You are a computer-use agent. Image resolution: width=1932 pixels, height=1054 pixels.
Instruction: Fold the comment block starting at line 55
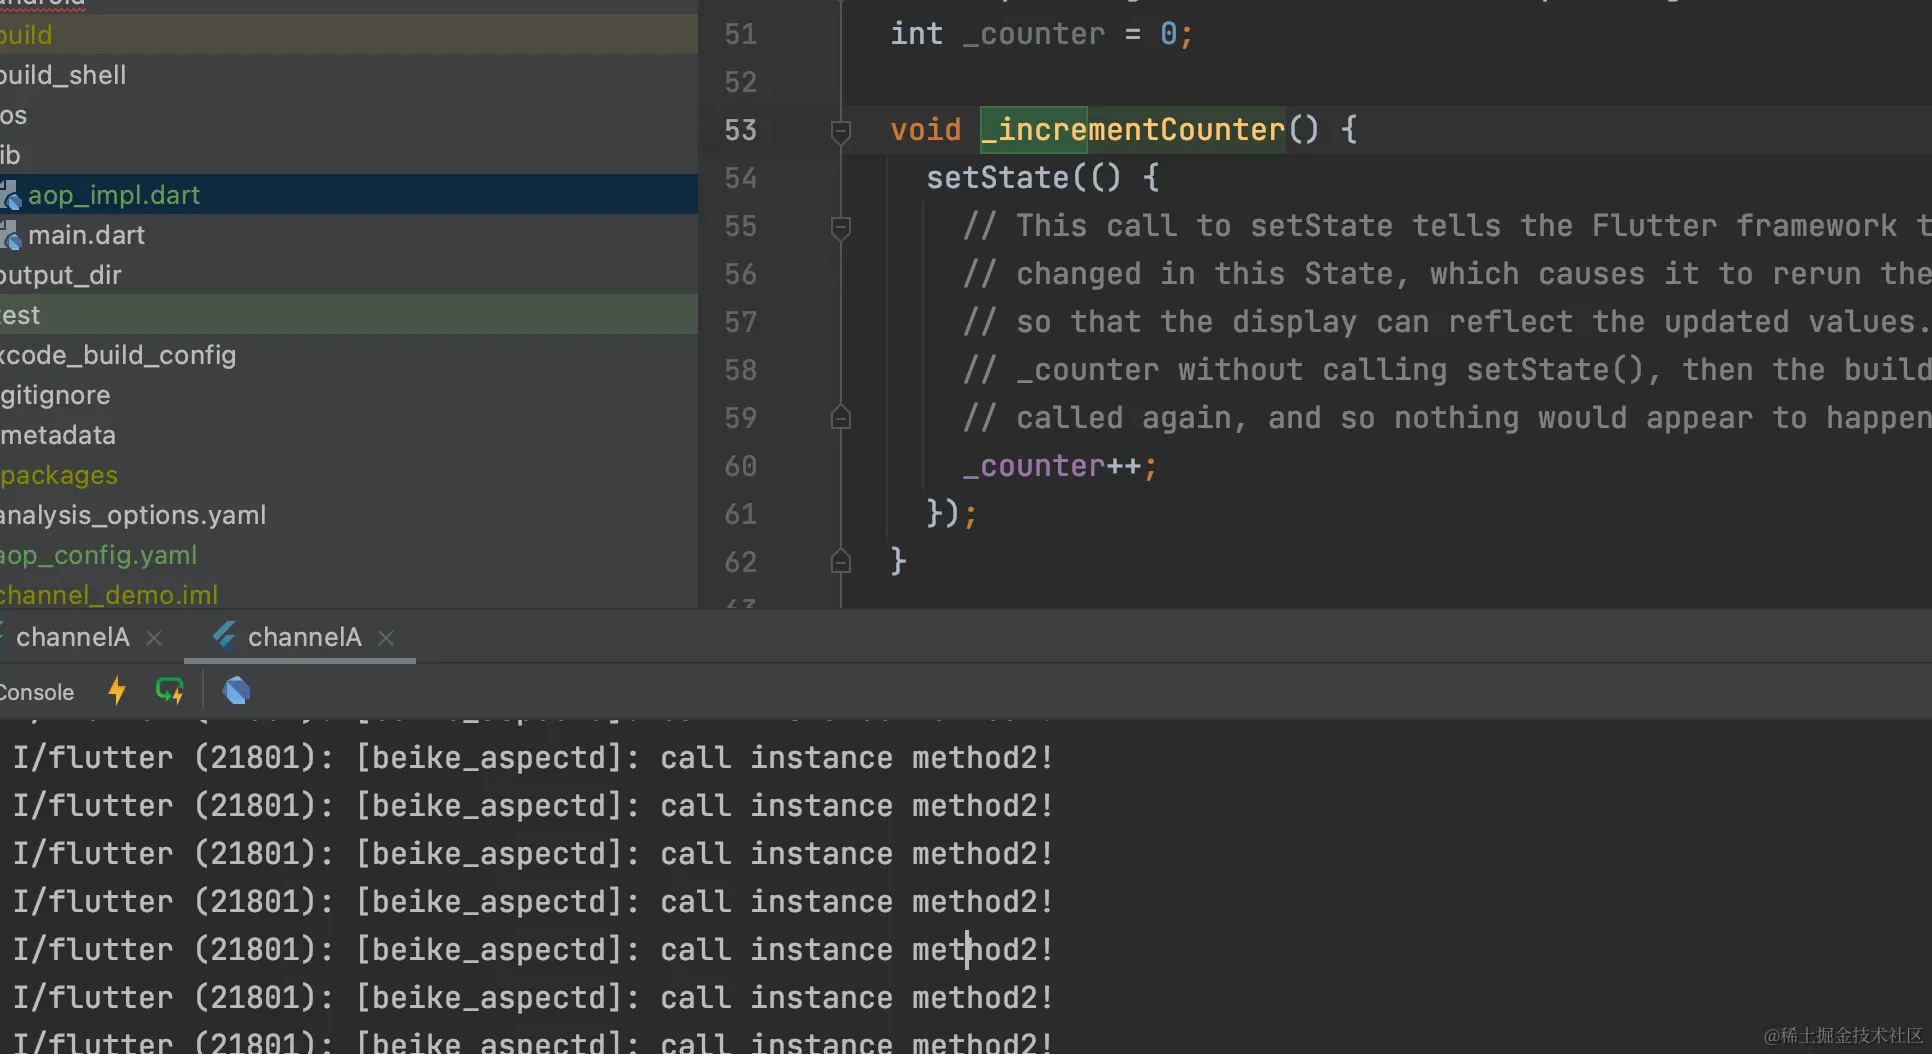[x=841, y=227]
